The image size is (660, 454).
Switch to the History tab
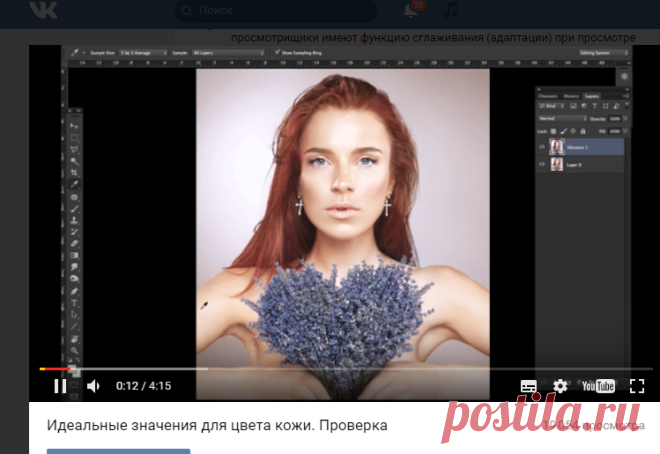click(x=571, y=96)
